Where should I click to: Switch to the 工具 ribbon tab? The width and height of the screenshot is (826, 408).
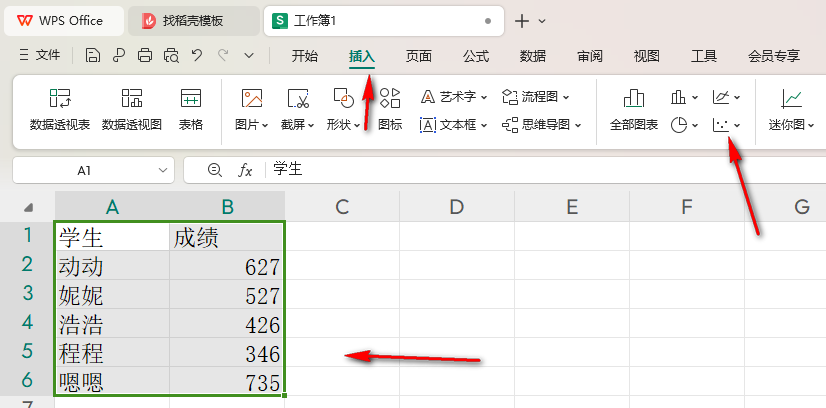(x=703, y=56)
